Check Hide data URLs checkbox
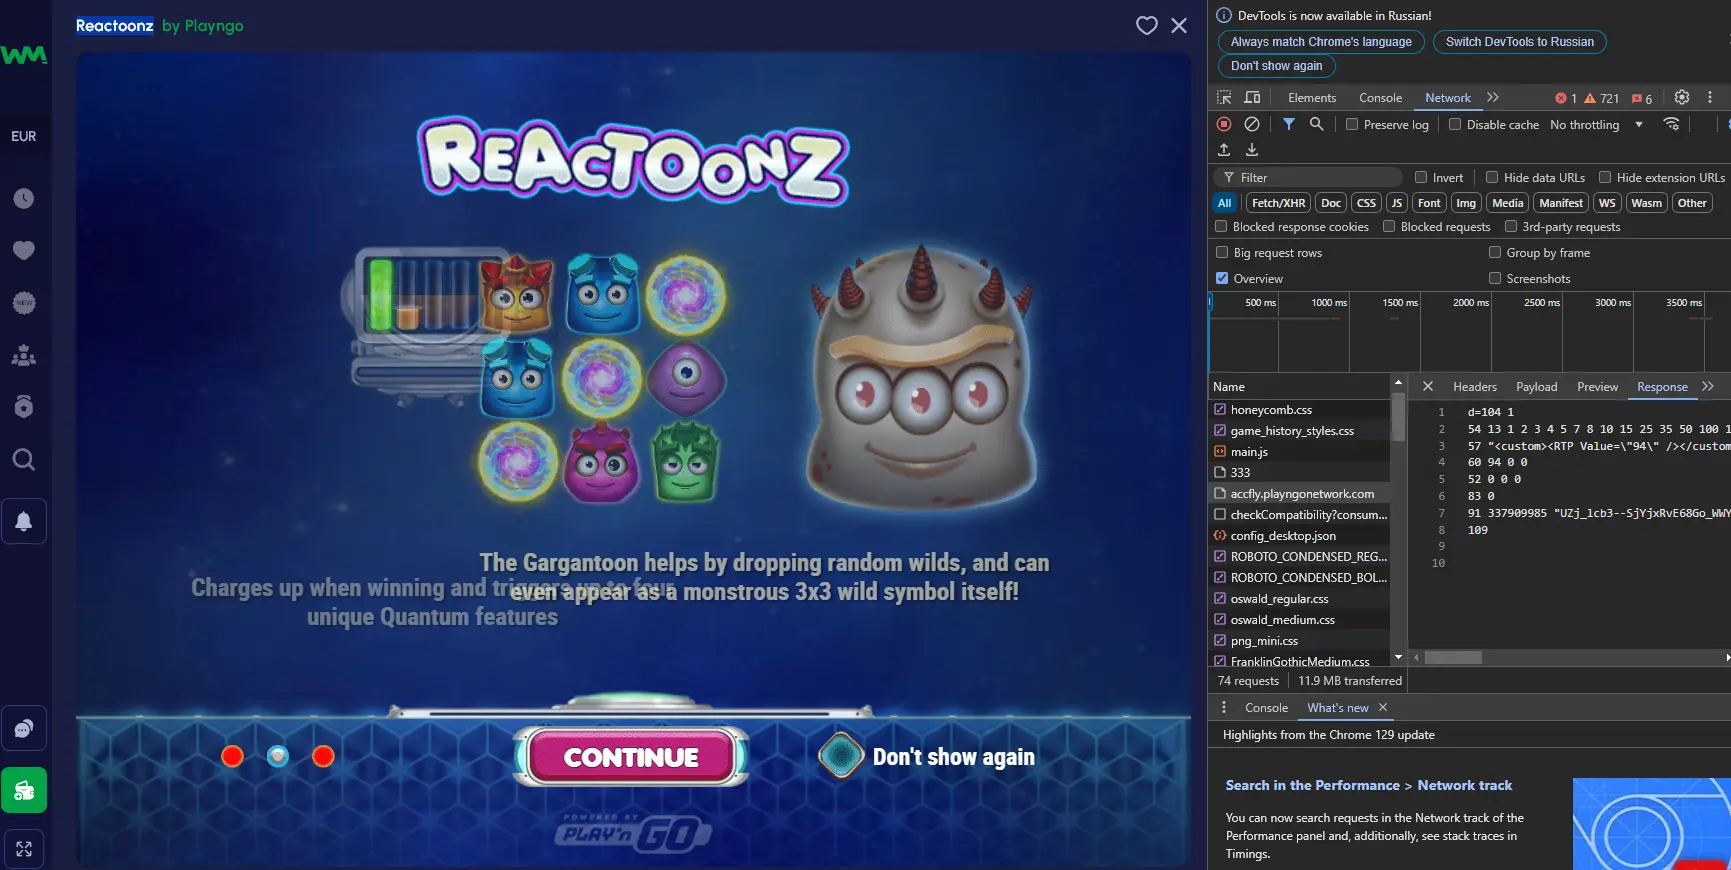The height and width of the screenshot is (870, 1731). click(1492, 178)
